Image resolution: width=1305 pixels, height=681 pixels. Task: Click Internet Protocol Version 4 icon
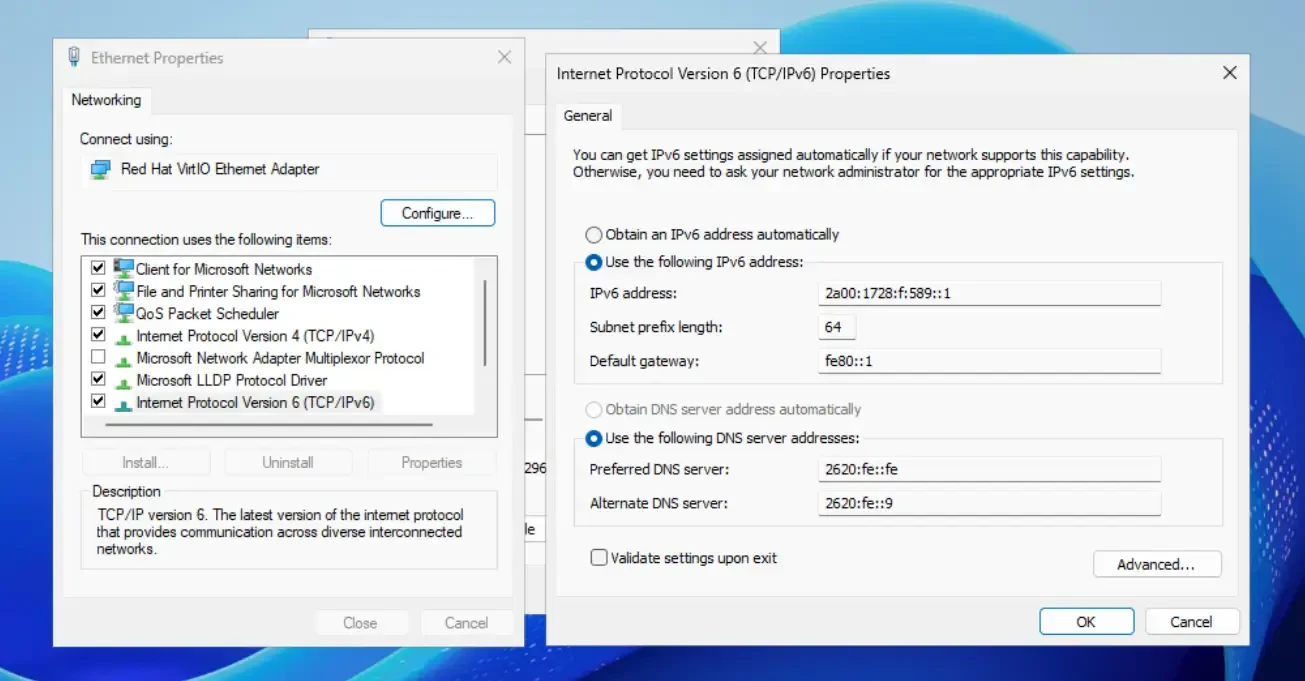tap(123, 336)
